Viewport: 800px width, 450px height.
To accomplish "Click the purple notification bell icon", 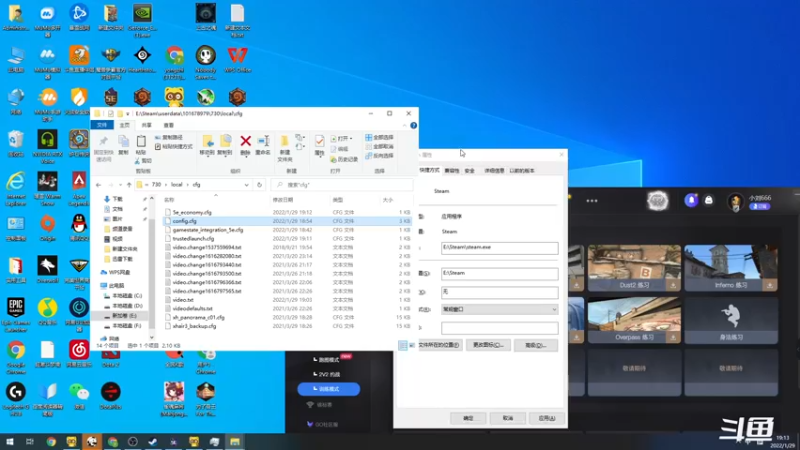I will [x=691, y=201].
